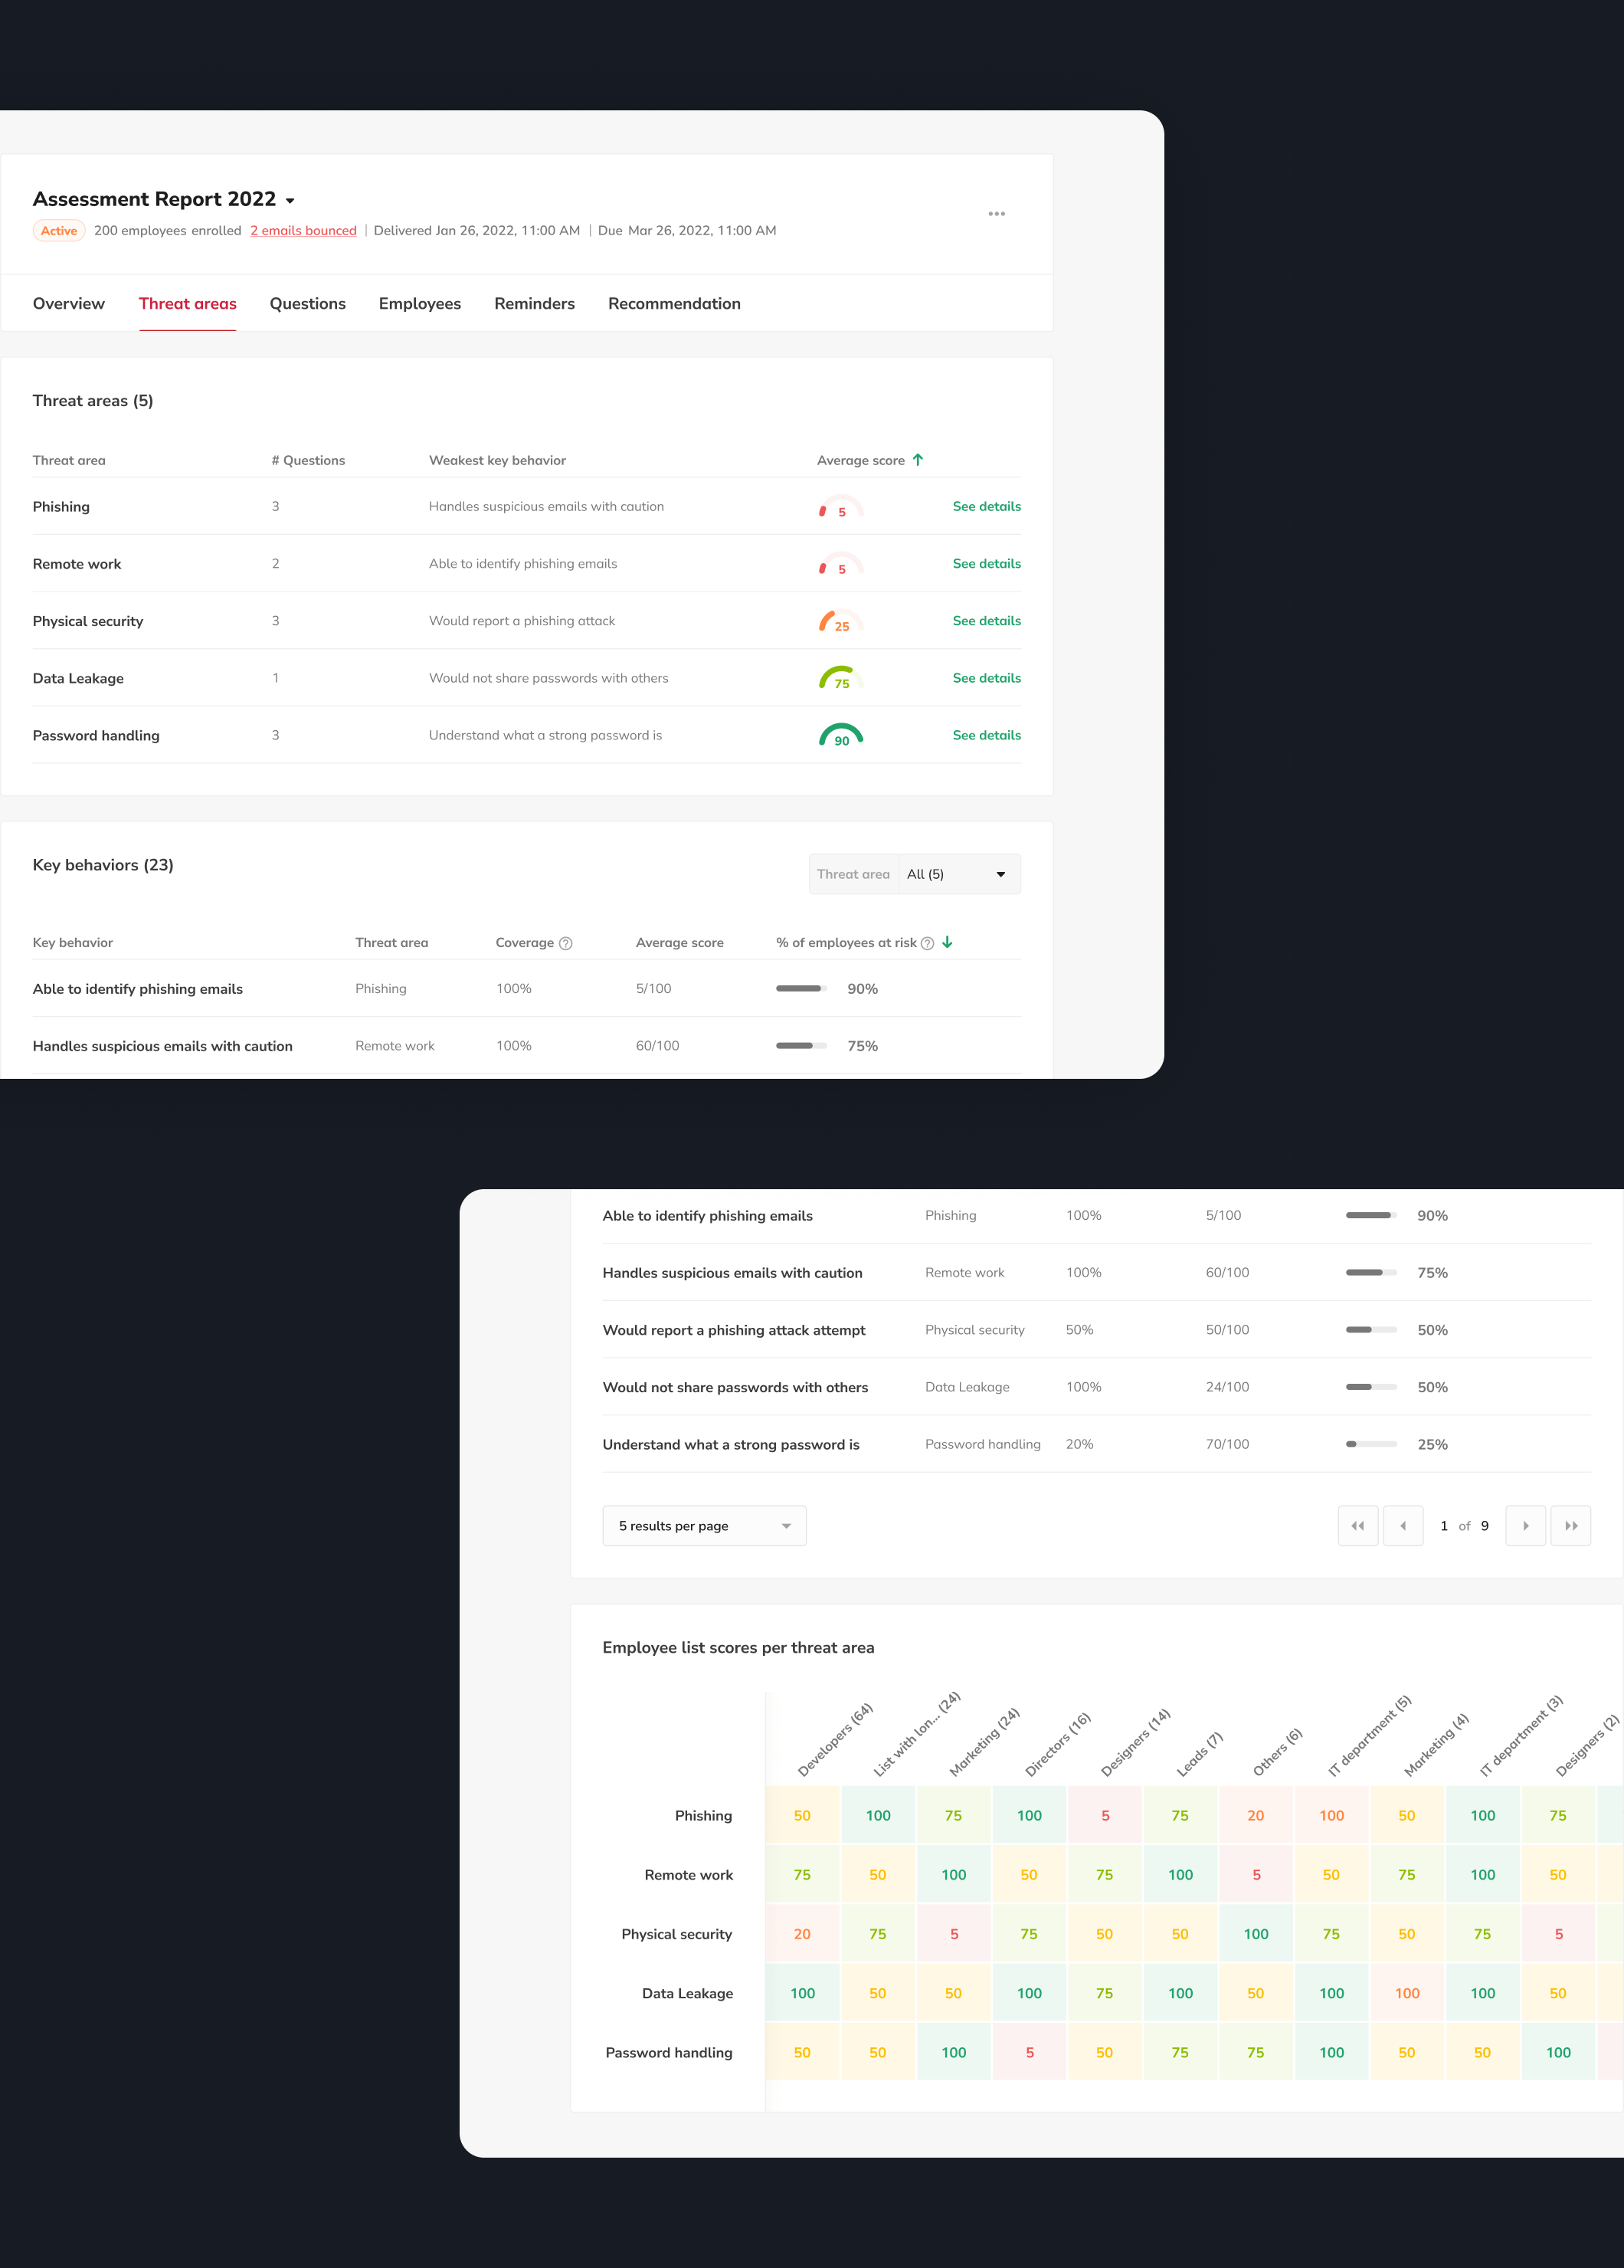Open the help icon next to % of employees at risk
This screenshot has width=1624, height=2268.
tap(925, 942)
